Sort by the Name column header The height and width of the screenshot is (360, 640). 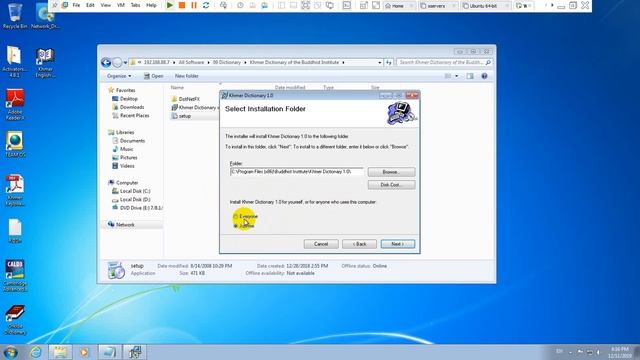(177, 87)
